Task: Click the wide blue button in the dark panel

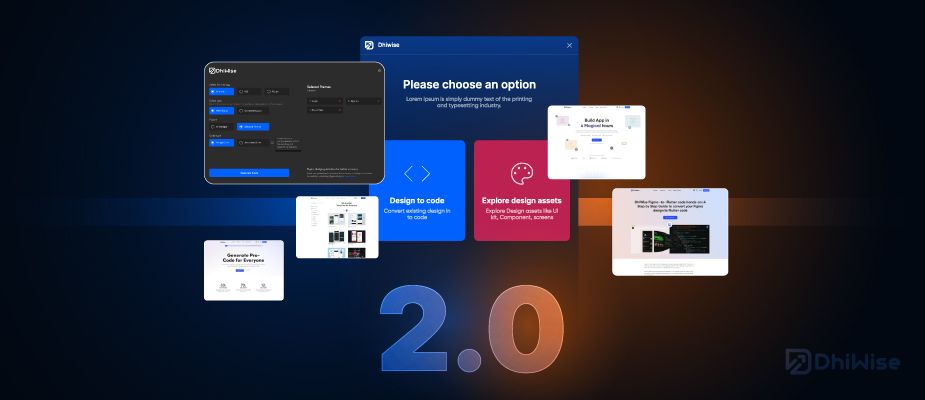Action: pos(249,173)
